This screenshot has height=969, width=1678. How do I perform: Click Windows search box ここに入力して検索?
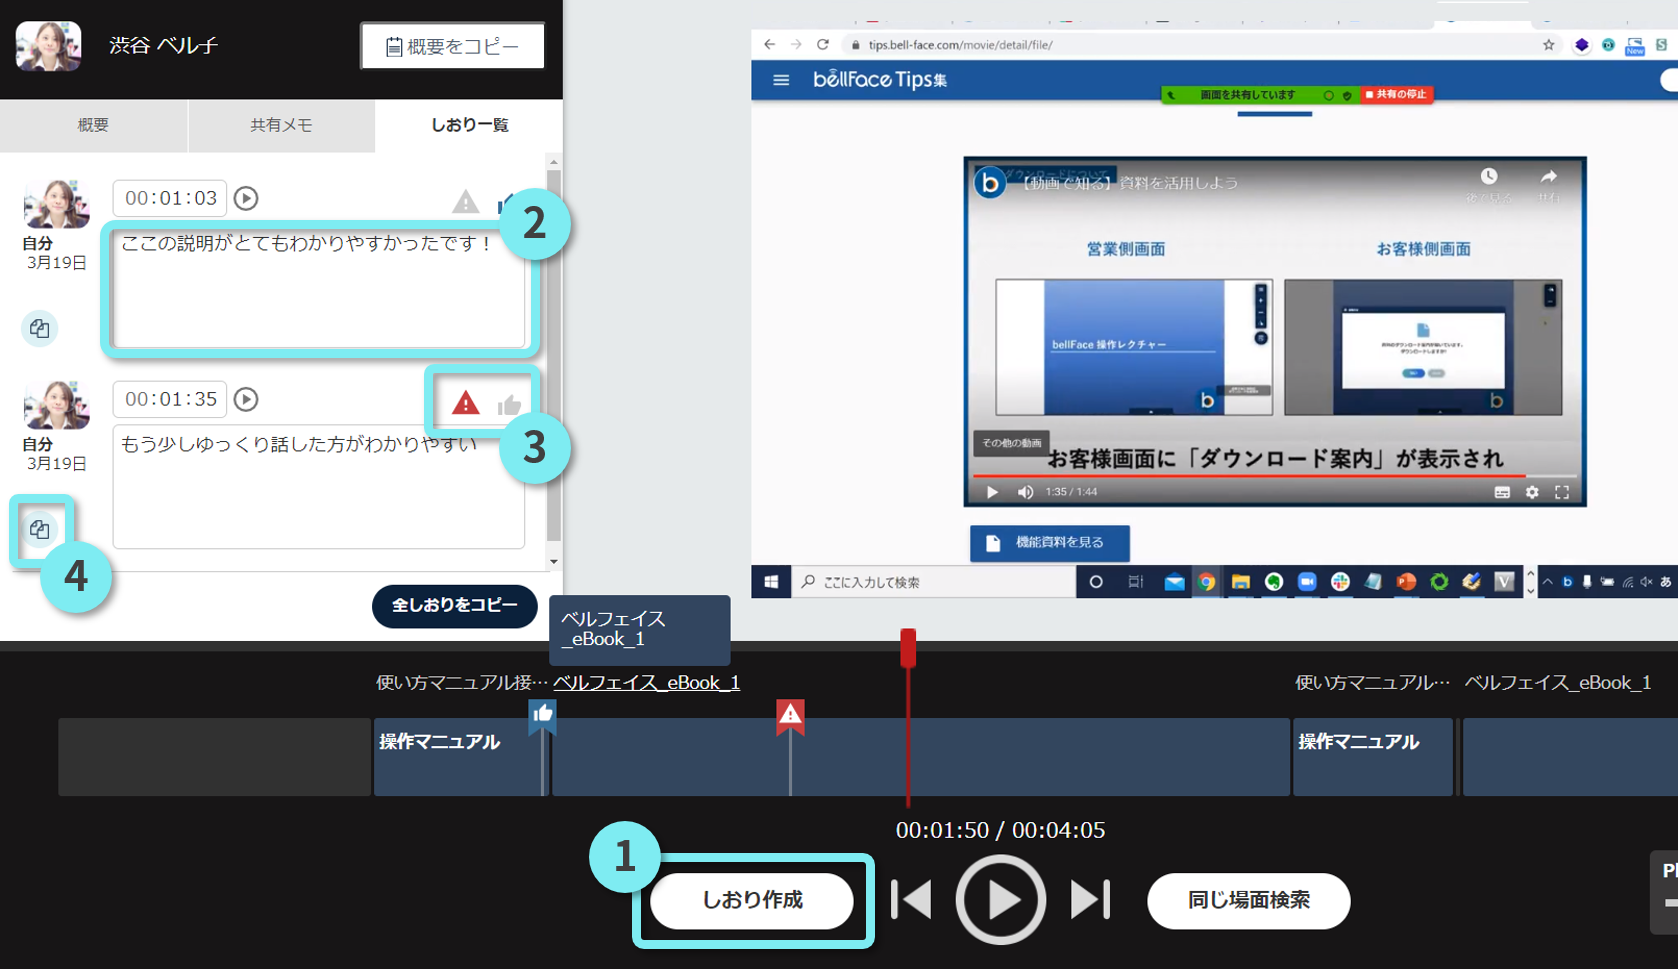point(933,582)
